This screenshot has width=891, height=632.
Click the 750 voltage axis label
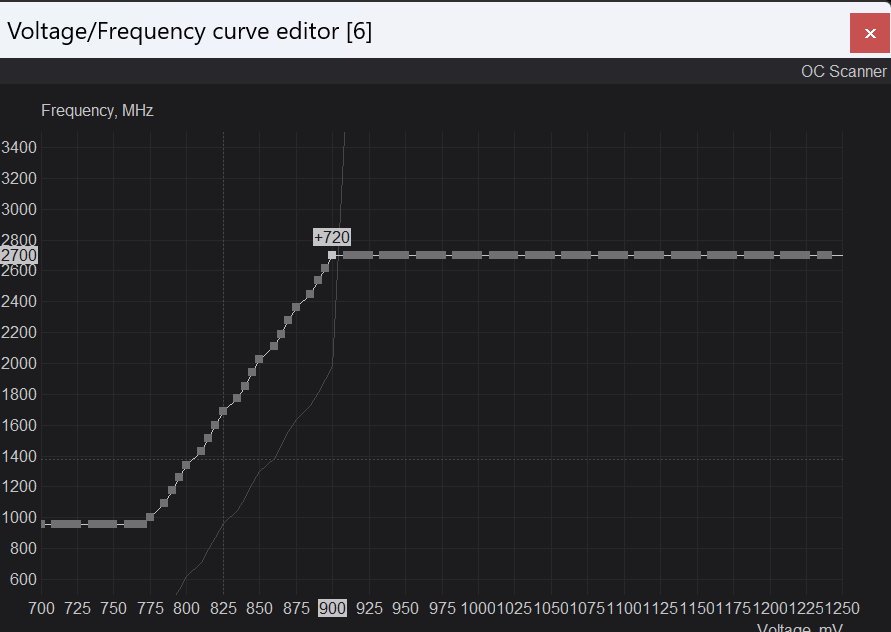click(x=114, y=609)
